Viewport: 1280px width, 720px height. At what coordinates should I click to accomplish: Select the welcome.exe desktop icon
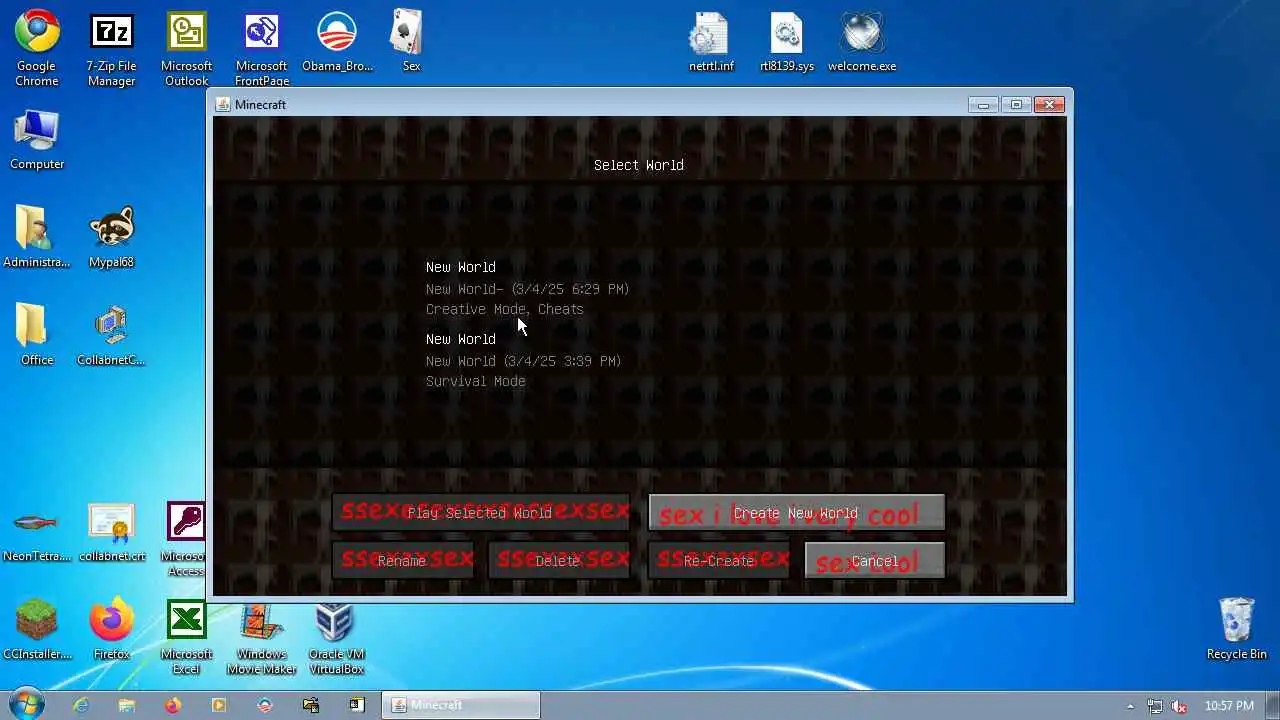[862, 42]
